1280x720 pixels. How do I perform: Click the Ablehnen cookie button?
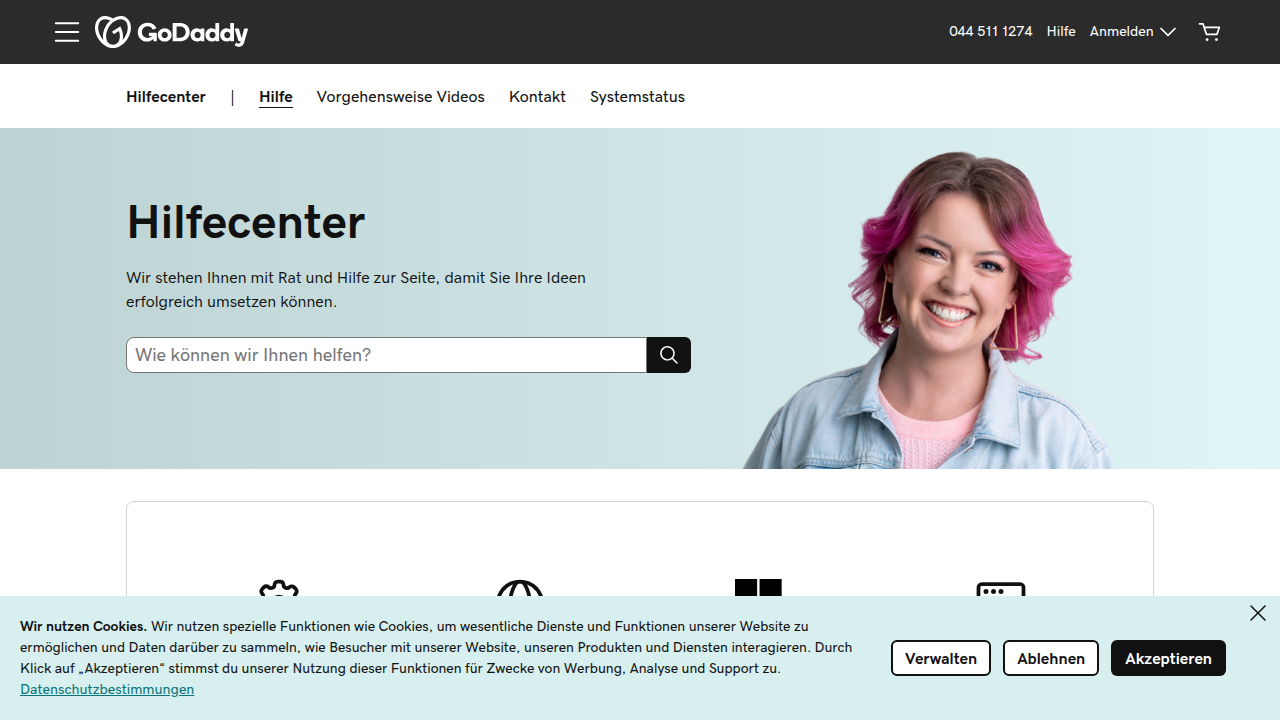pos(1051,658)
